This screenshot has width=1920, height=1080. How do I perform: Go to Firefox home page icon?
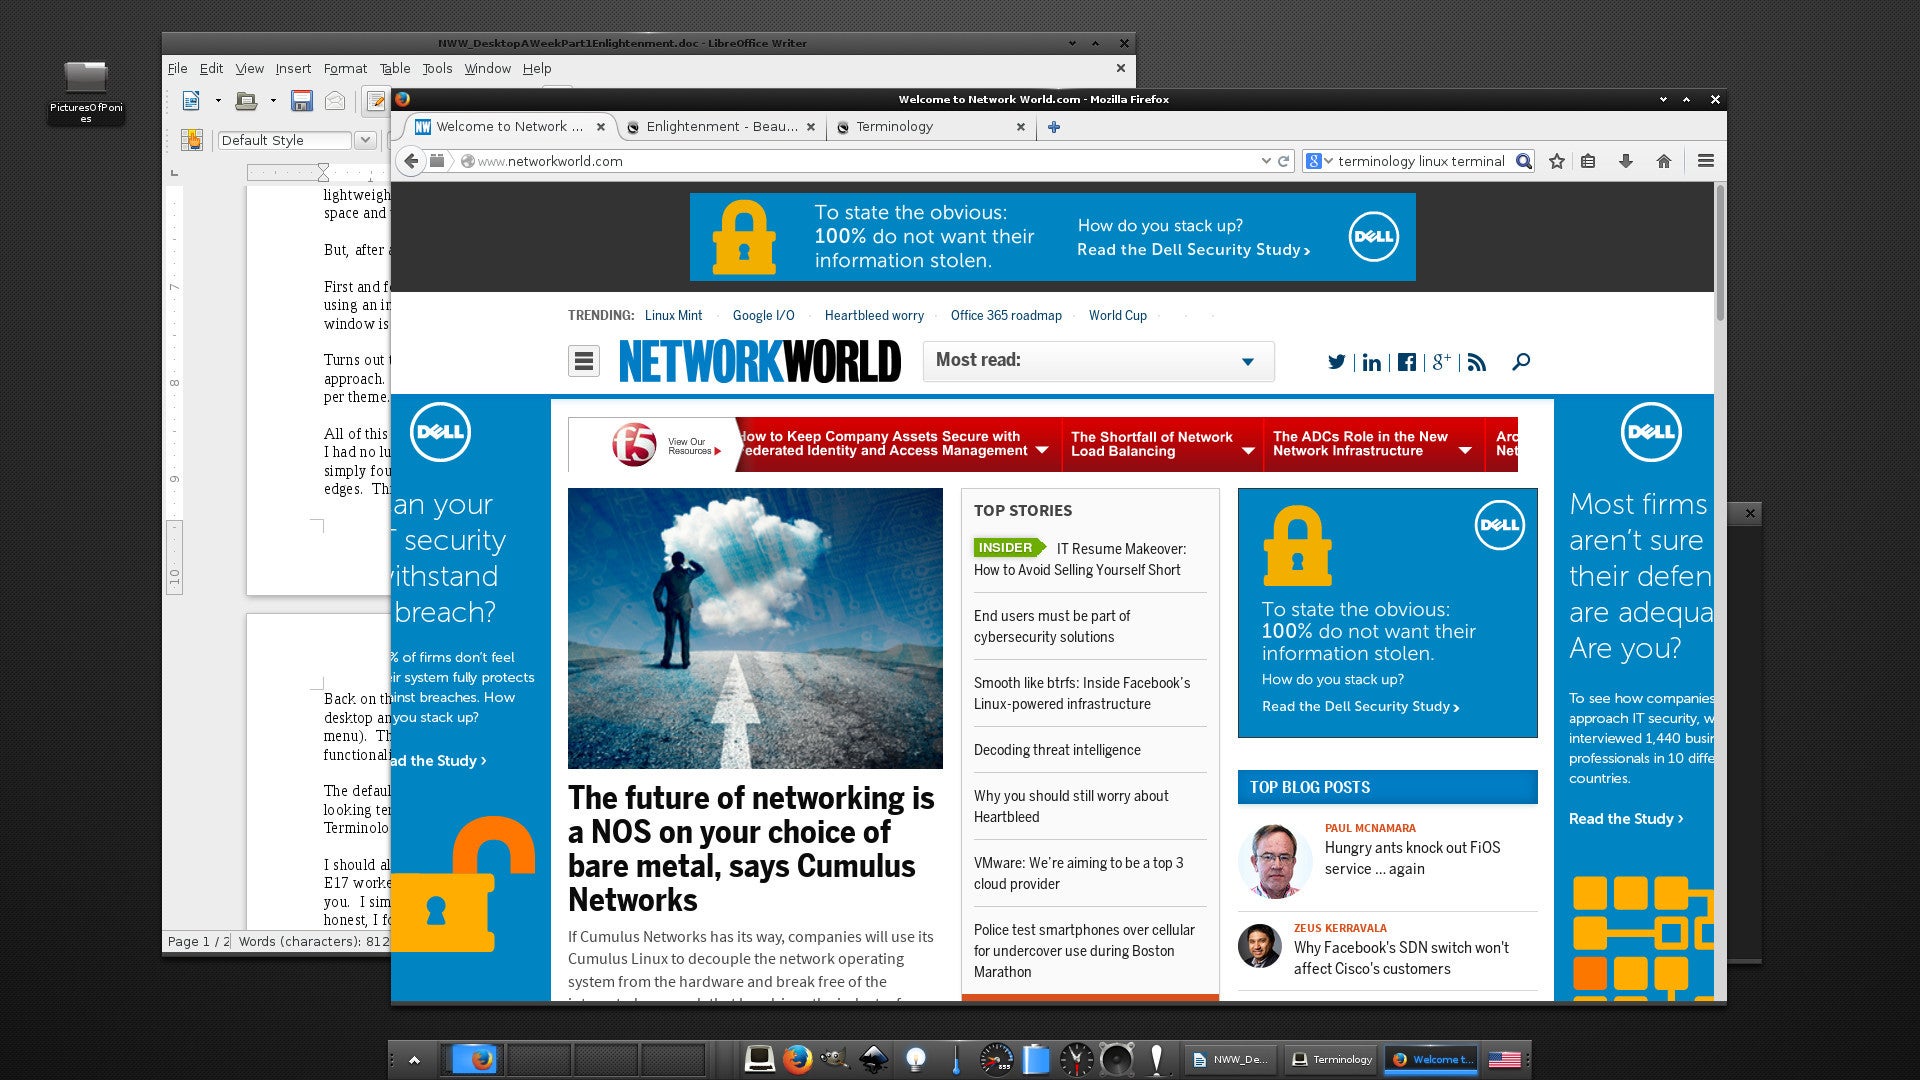click(1664, 161)
